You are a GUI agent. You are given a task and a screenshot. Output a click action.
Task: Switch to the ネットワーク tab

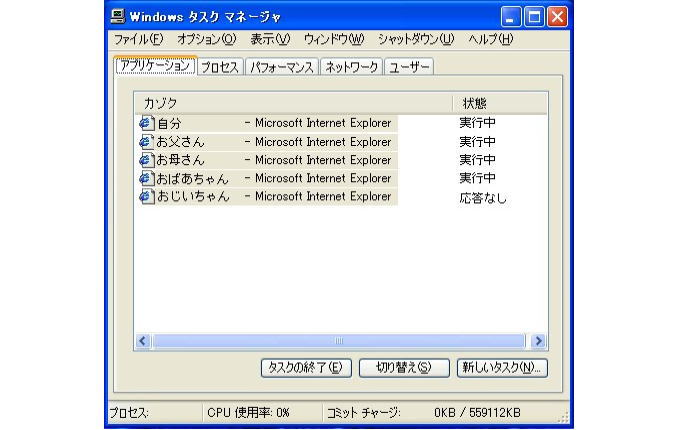click(352, 67)
